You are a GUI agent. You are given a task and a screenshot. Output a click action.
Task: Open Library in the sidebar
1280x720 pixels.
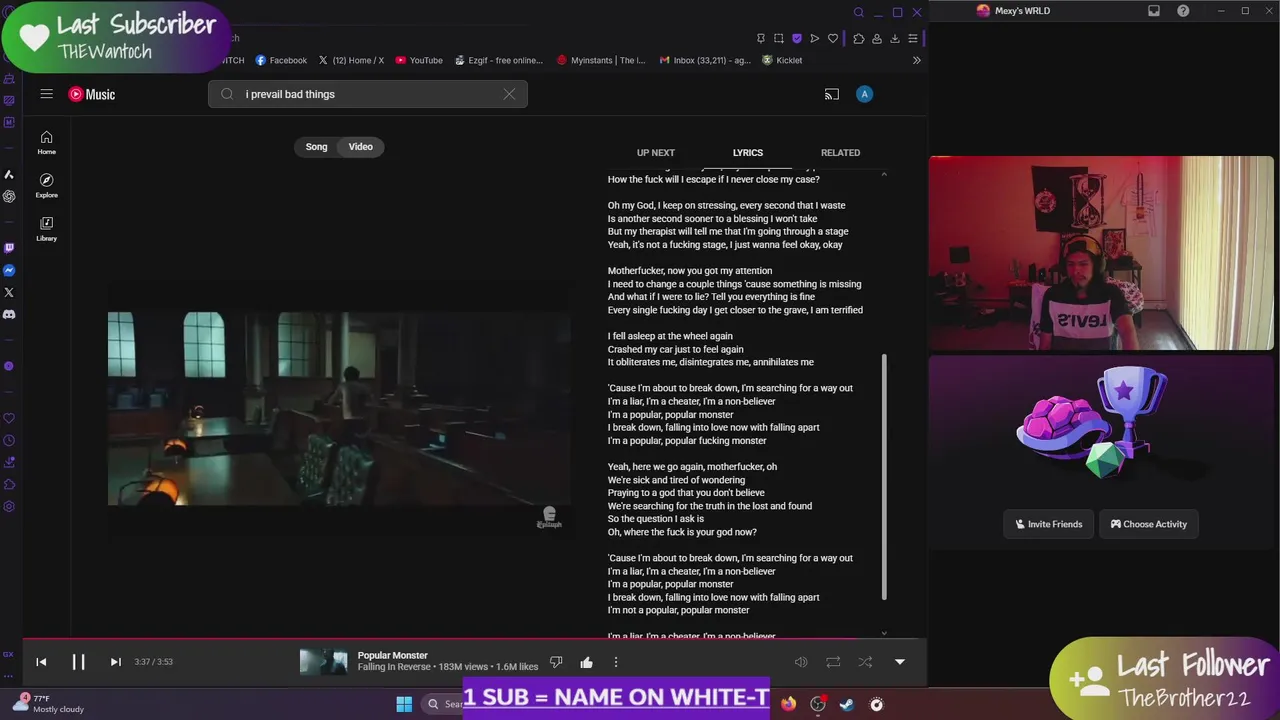pyautogui.click(x=46, y=228)
